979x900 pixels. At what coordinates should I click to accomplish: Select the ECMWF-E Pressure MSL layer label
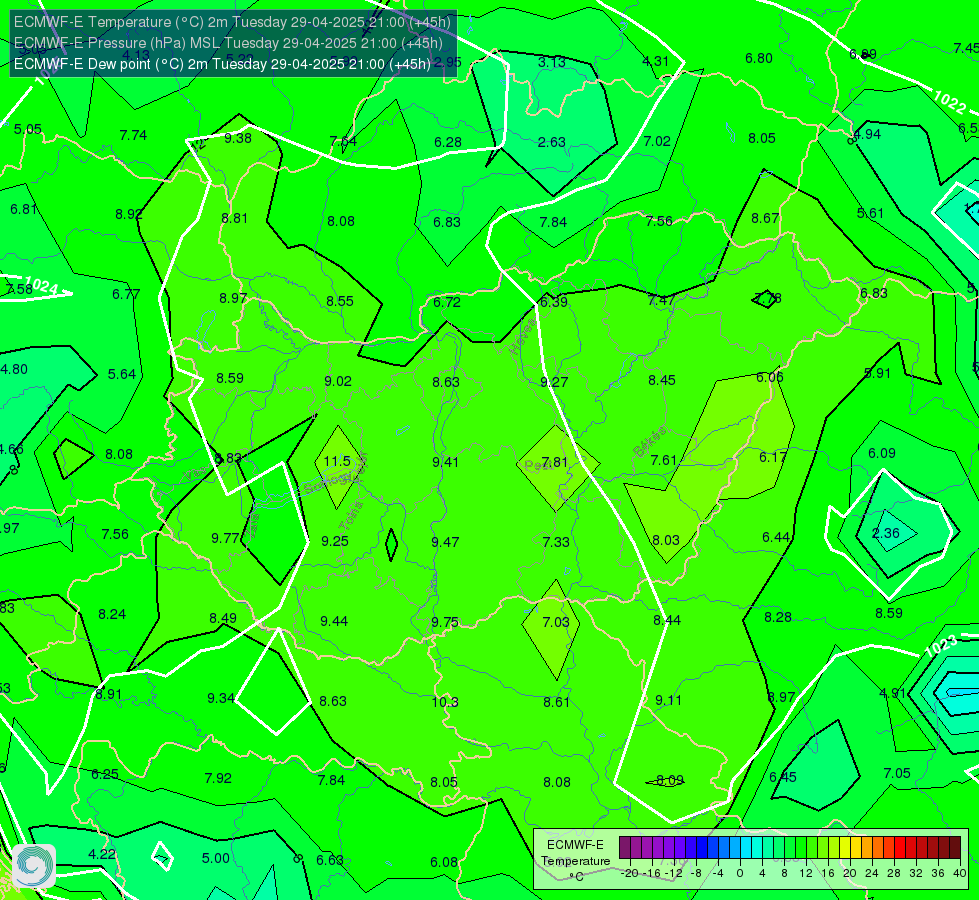[x=228, y=43]
